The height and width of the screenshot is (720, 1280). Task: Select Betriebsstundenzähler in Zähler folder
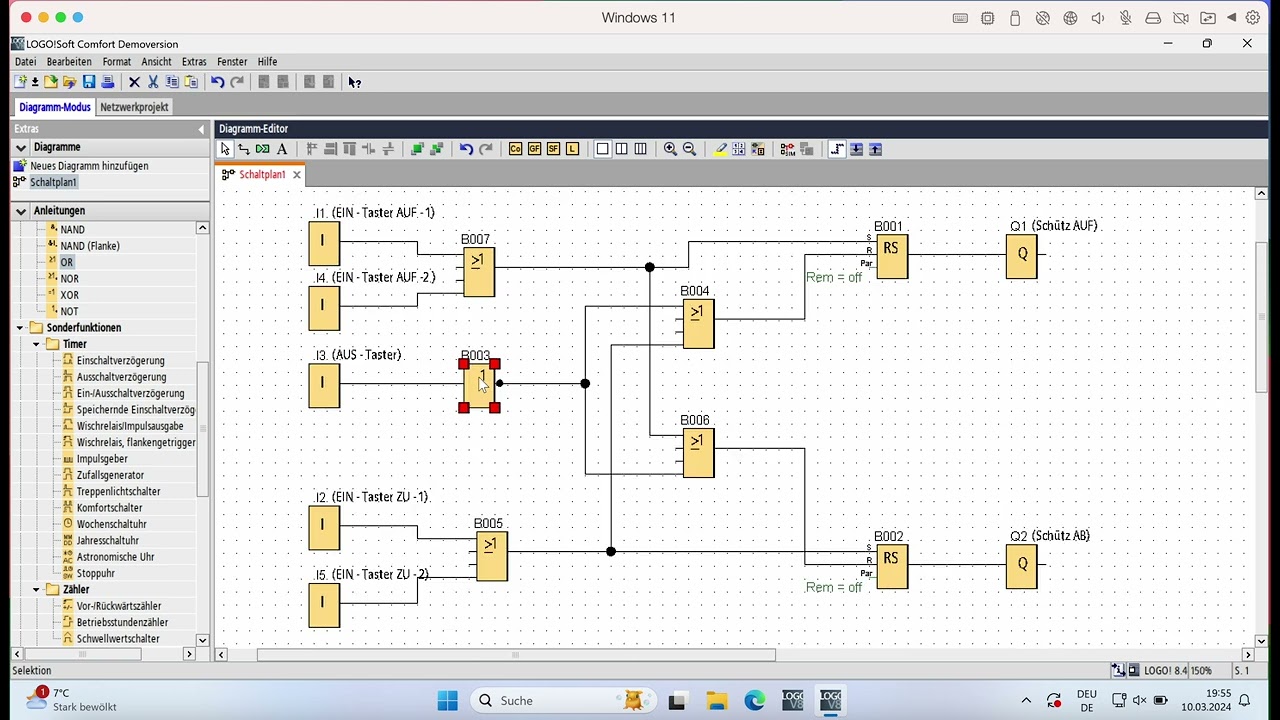click(122, 622)
